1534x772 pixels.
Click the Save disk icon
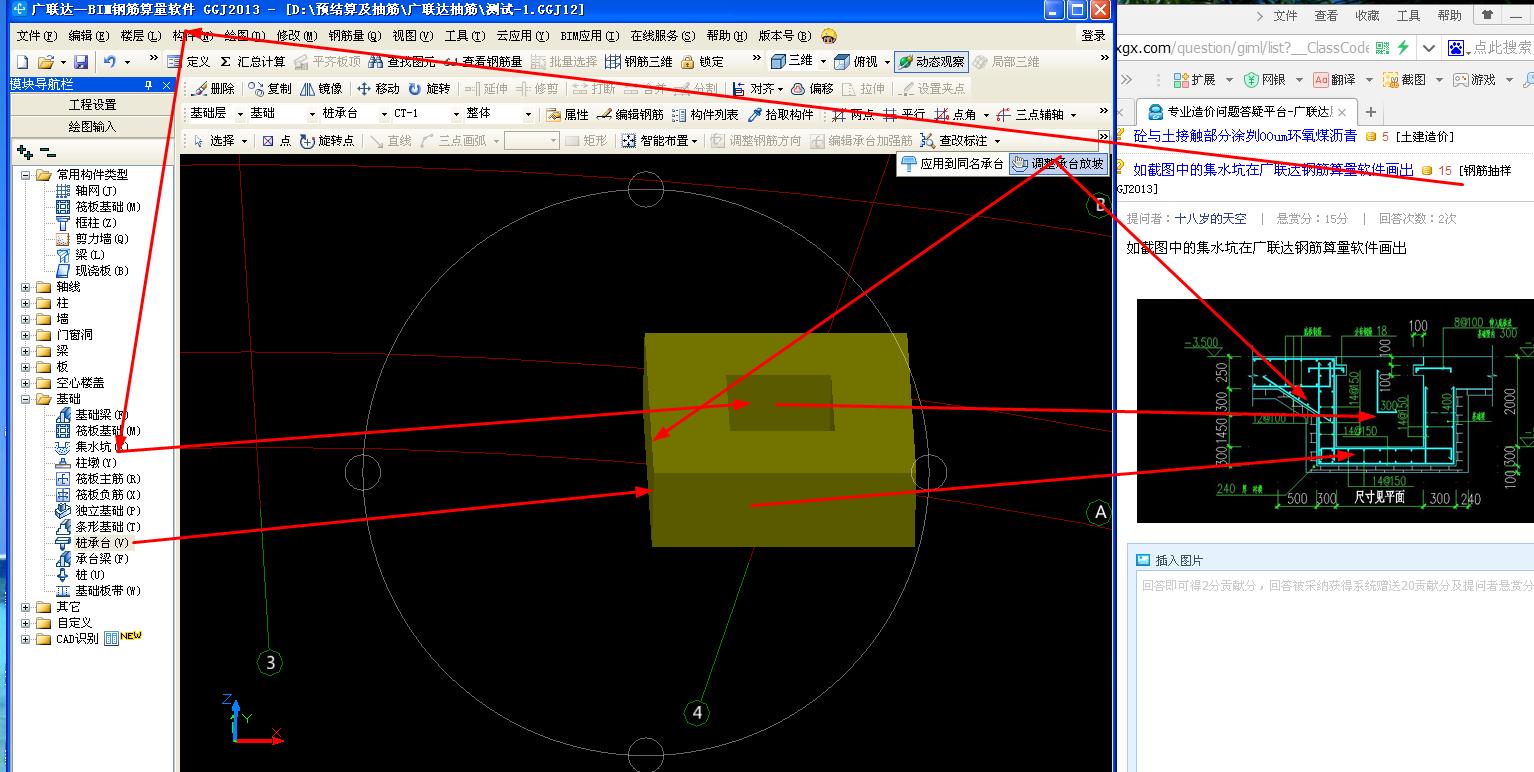pyautogui.click(x=81, y=62)
